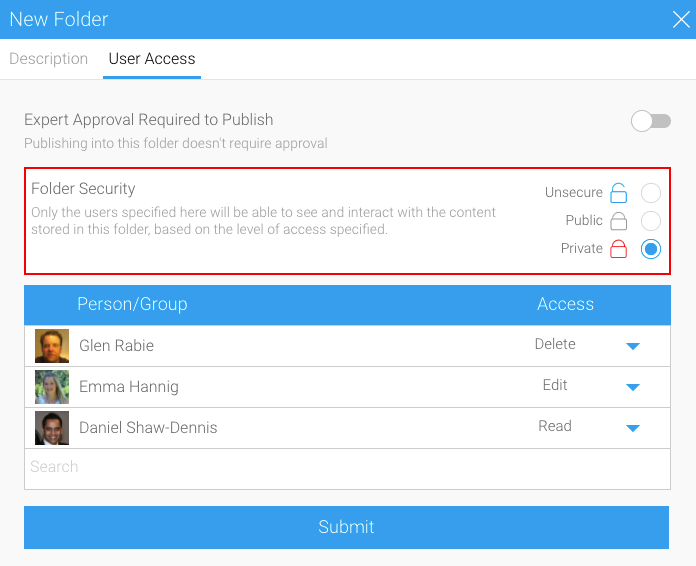Click the Access column header
The width and height of the screenshot is (696, 566).
coord(566,304)
